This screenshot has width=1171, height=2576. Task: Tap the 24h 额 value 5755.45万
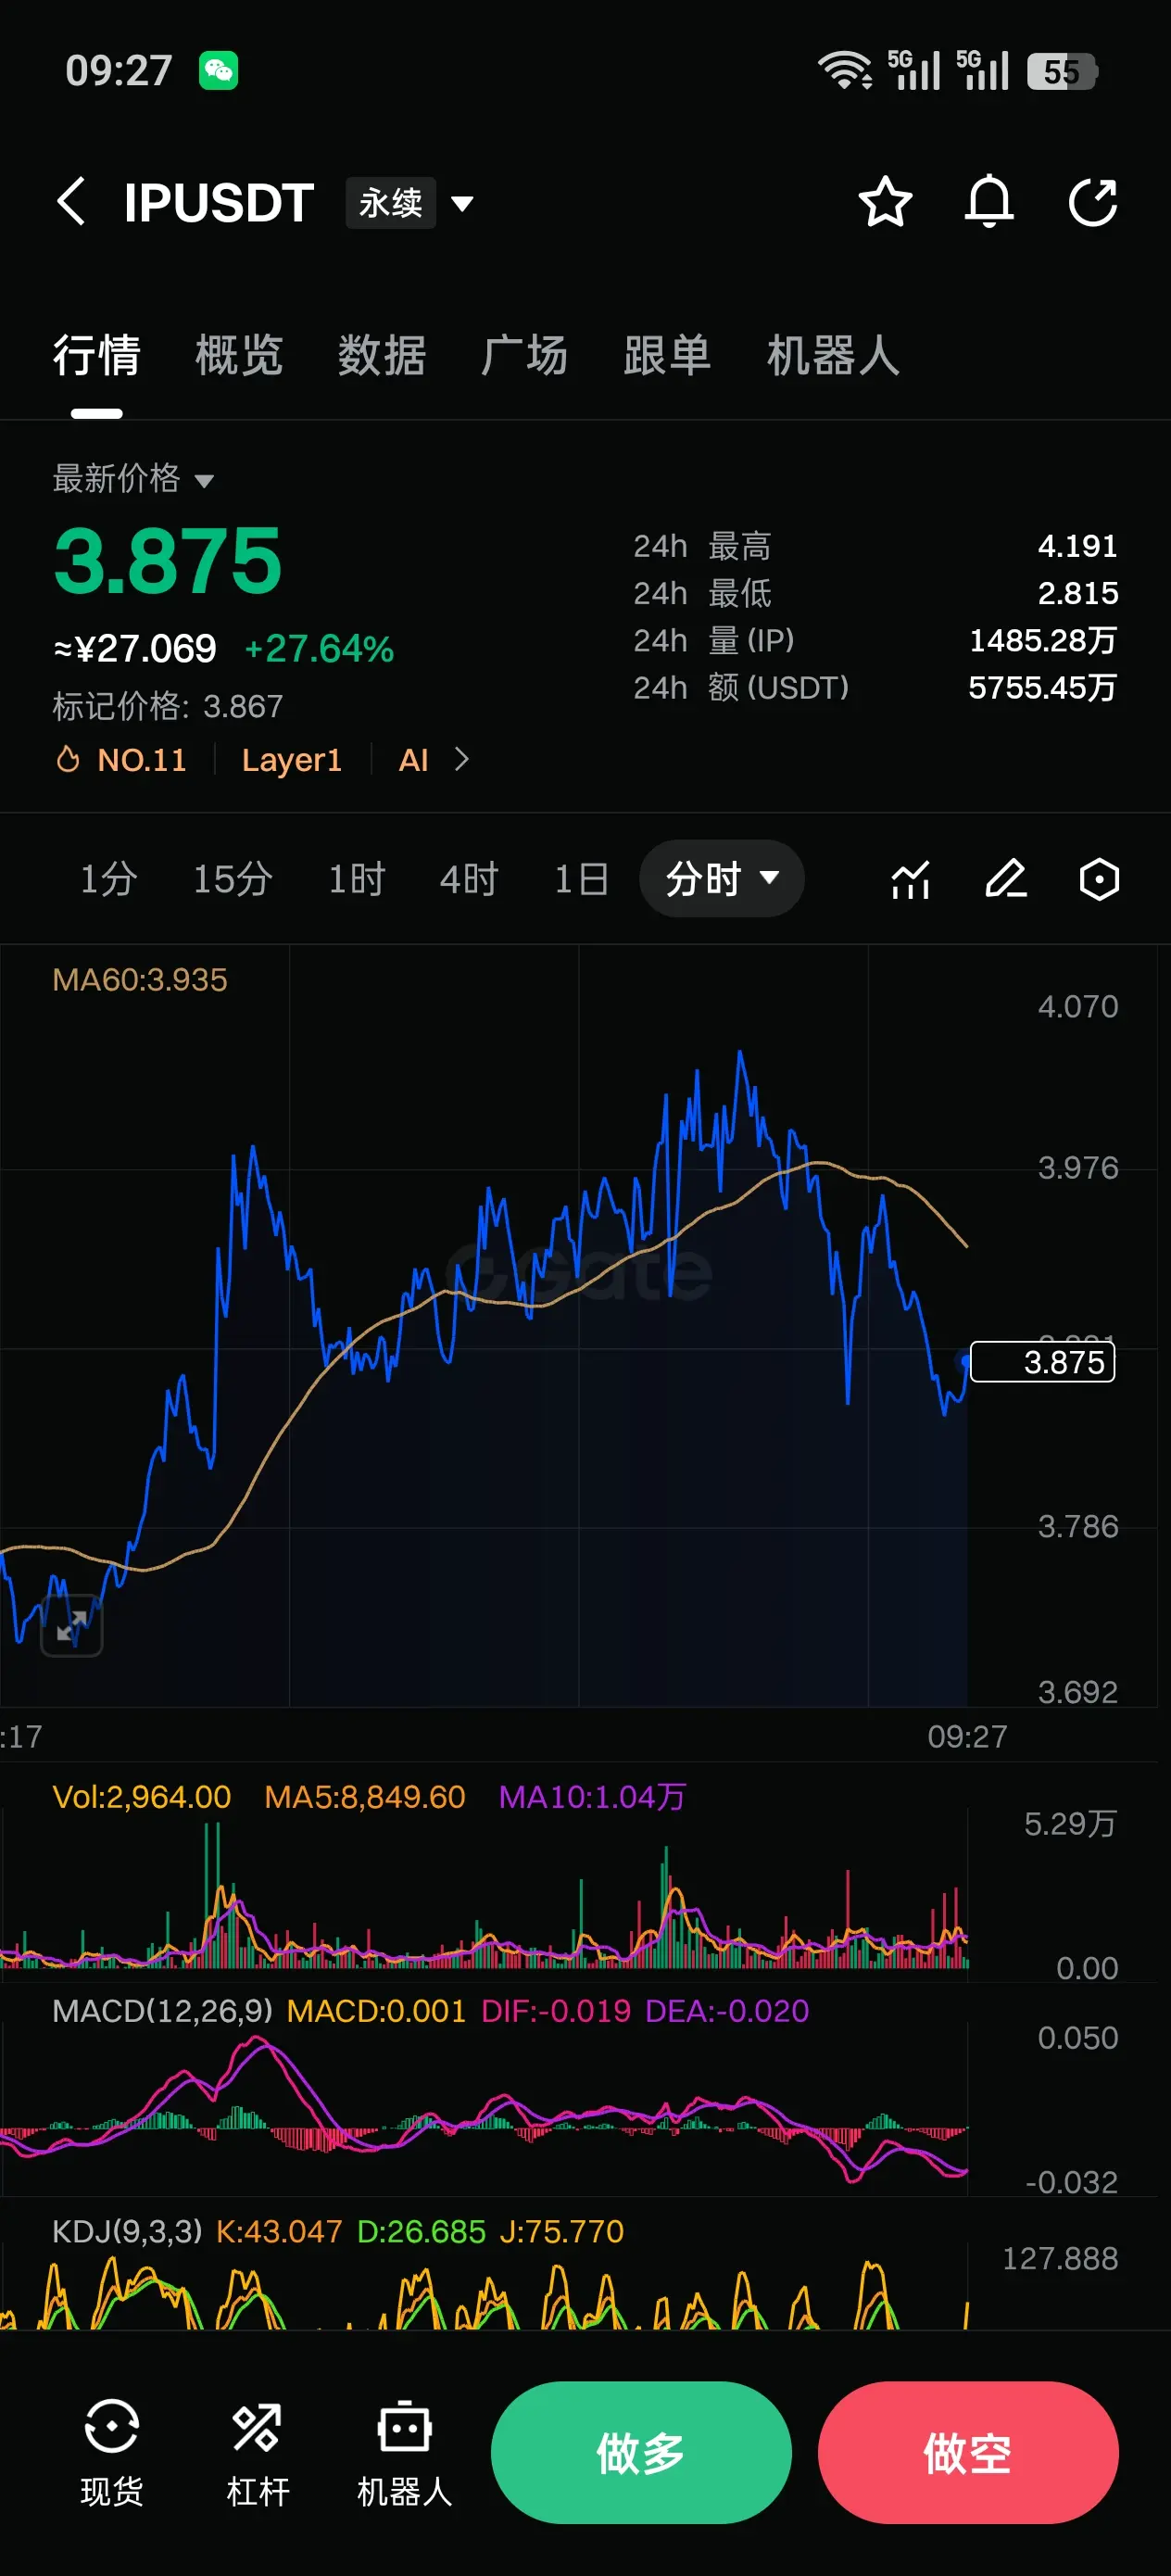tap(1043, 687)
